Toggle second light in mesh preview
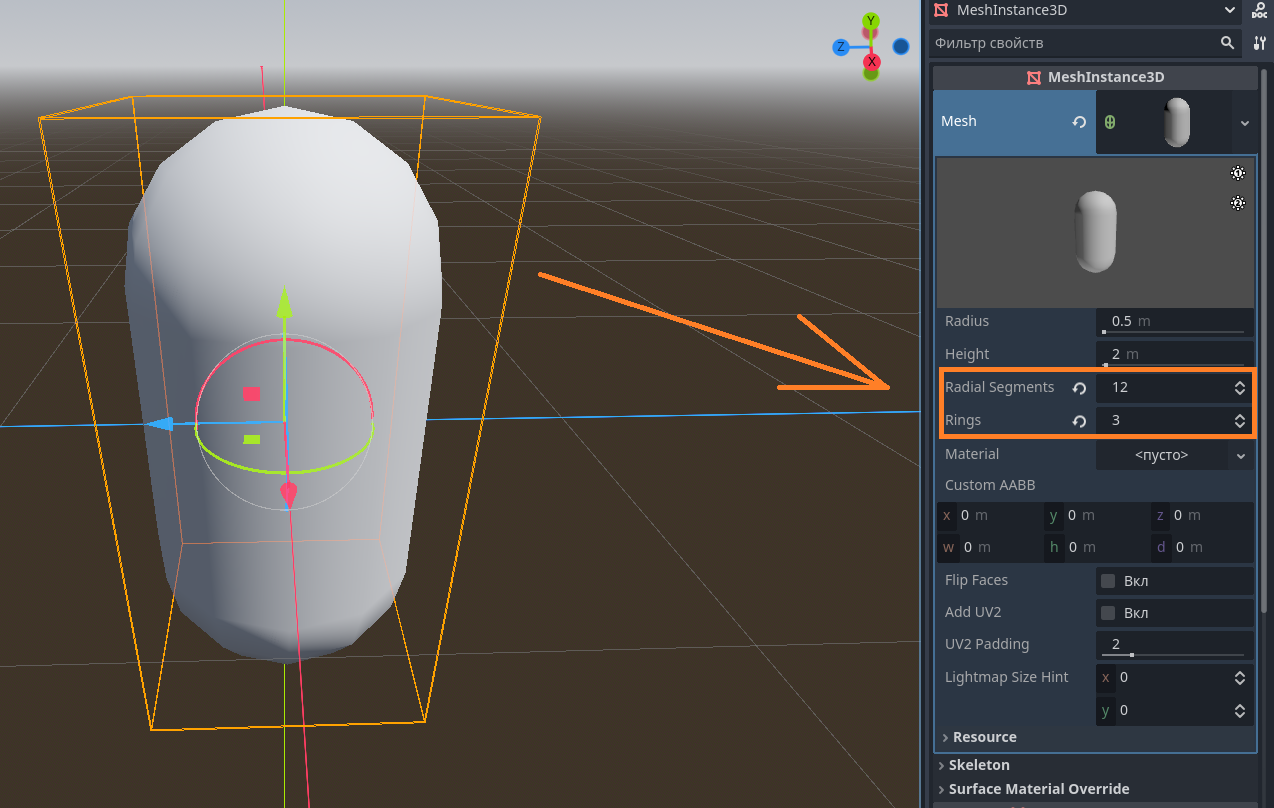The height and width of the screenshot is (808, 1274). click(1238, 203)
